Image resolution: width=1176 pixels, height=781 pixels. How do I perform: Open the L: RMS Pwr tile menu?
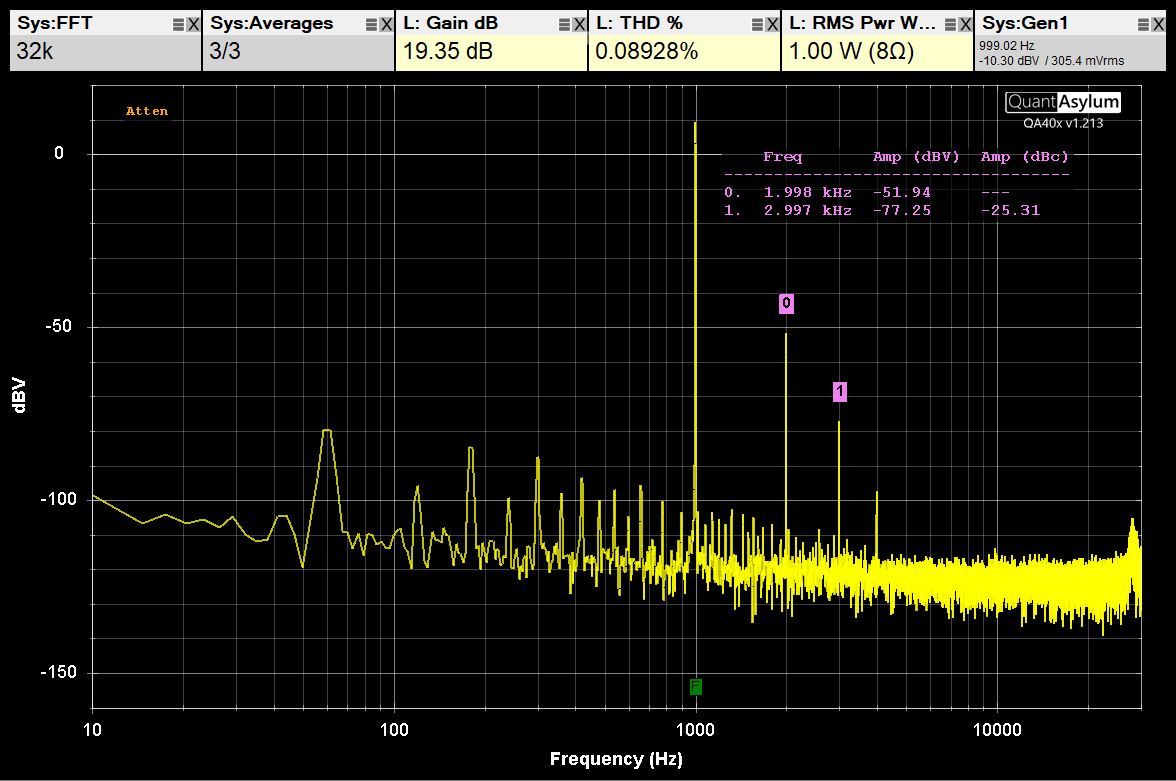(950, 25)
